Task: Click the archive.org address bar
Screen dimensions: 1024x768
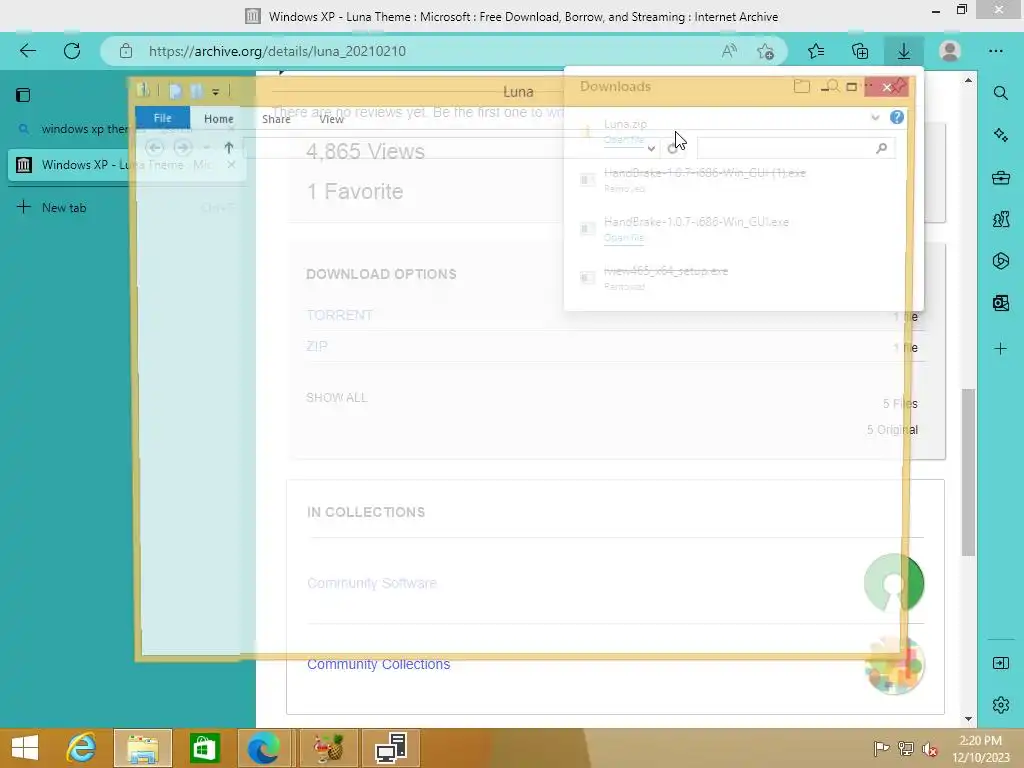Action: [418, 51]
